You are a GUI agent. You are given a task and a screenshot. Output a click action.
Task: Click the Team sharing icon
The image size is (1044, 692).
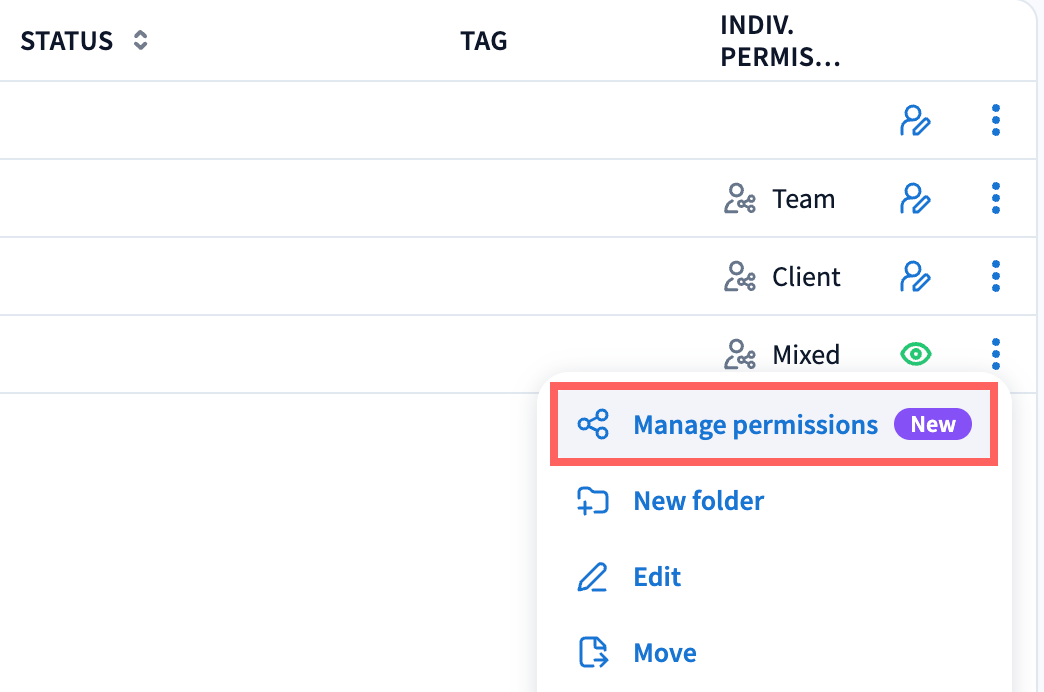(x=739, y=199)
